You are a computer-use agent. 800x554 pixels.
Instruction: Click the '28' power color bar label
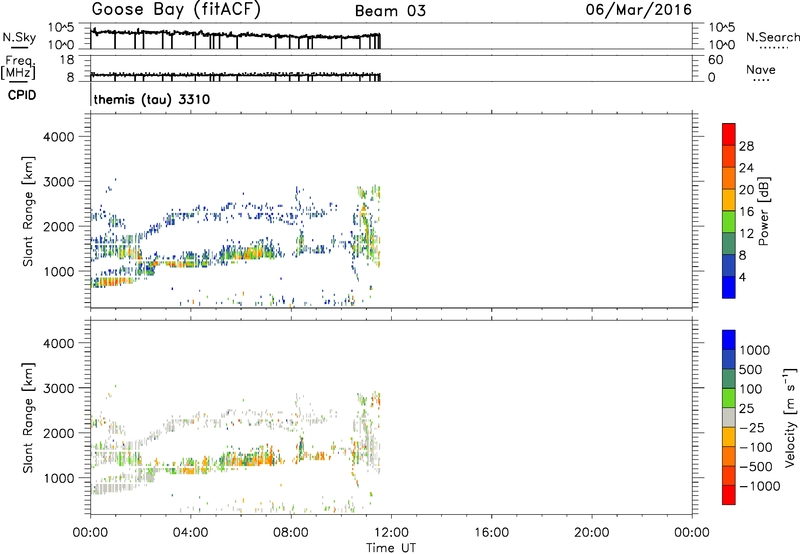(x=746, y=146)
